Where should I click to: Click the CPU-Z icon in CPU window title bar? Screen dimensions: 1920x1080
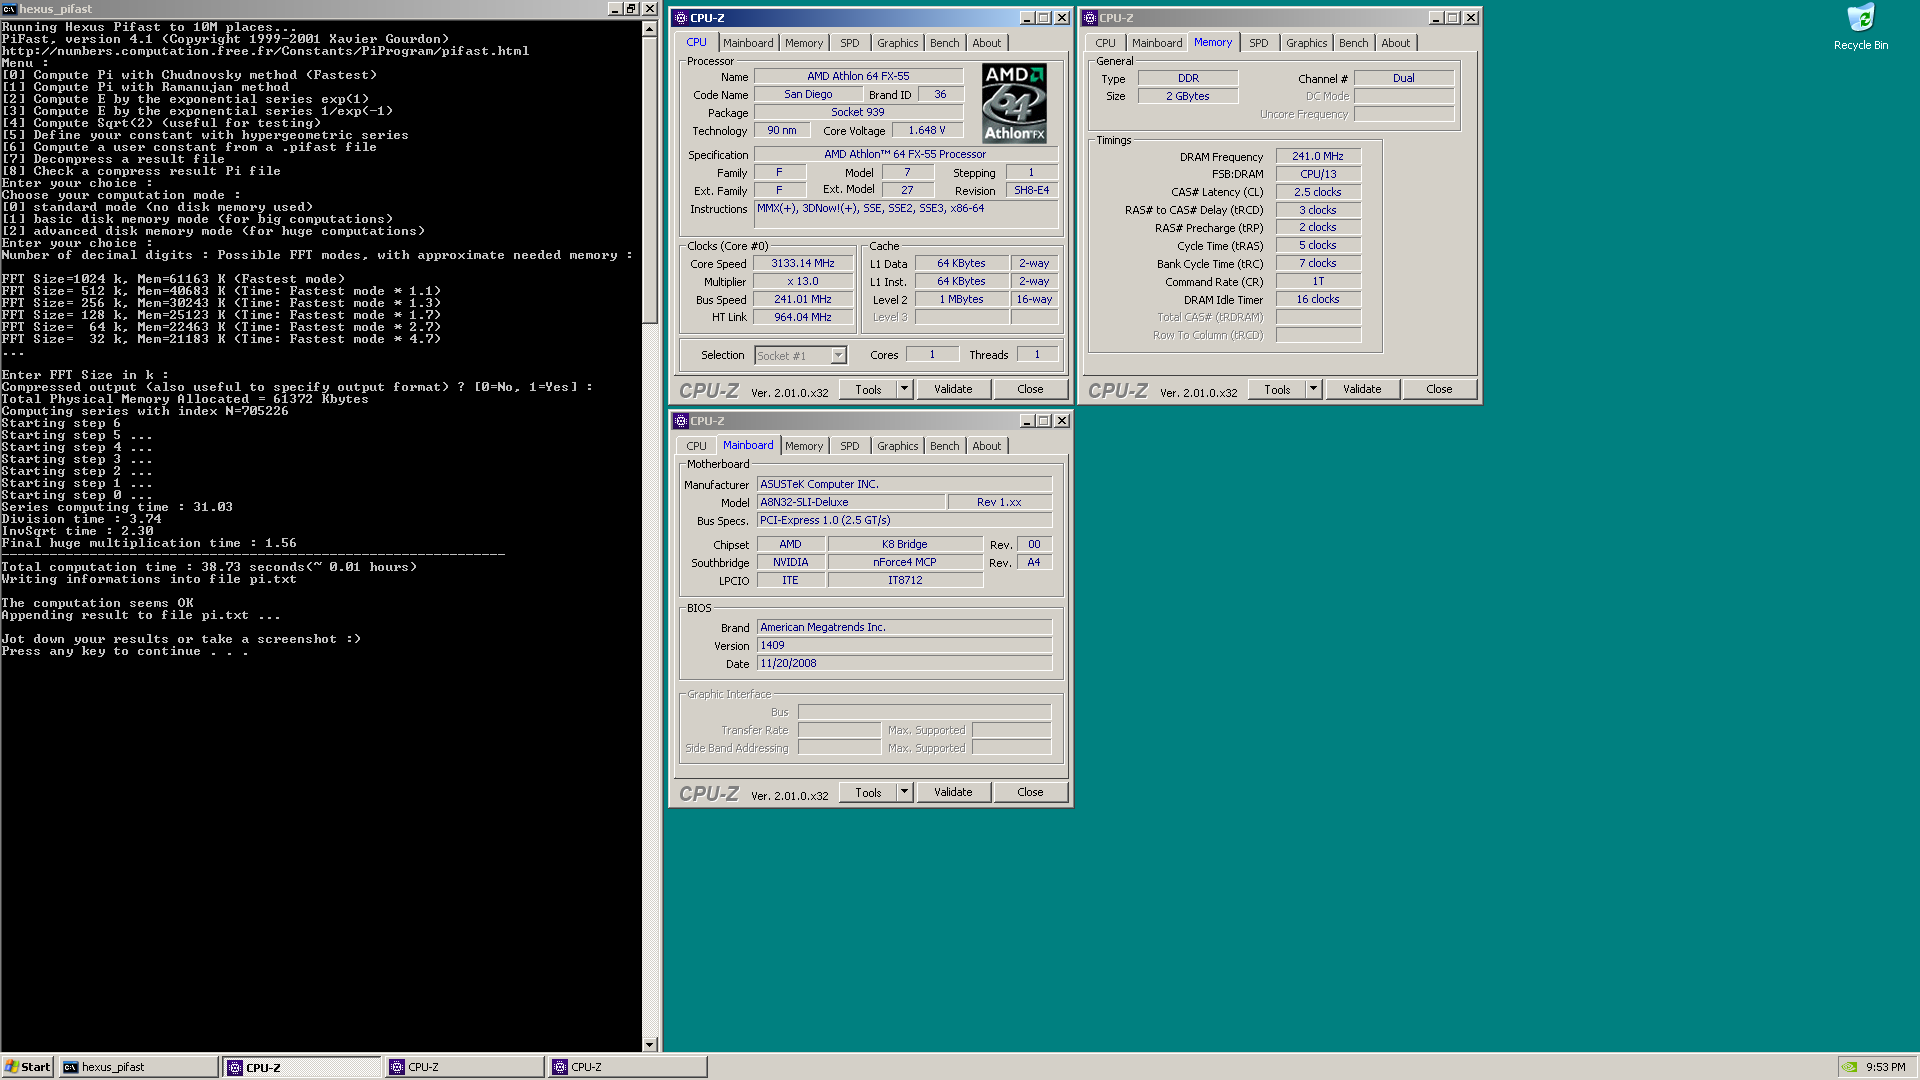(x=681, y=18)
